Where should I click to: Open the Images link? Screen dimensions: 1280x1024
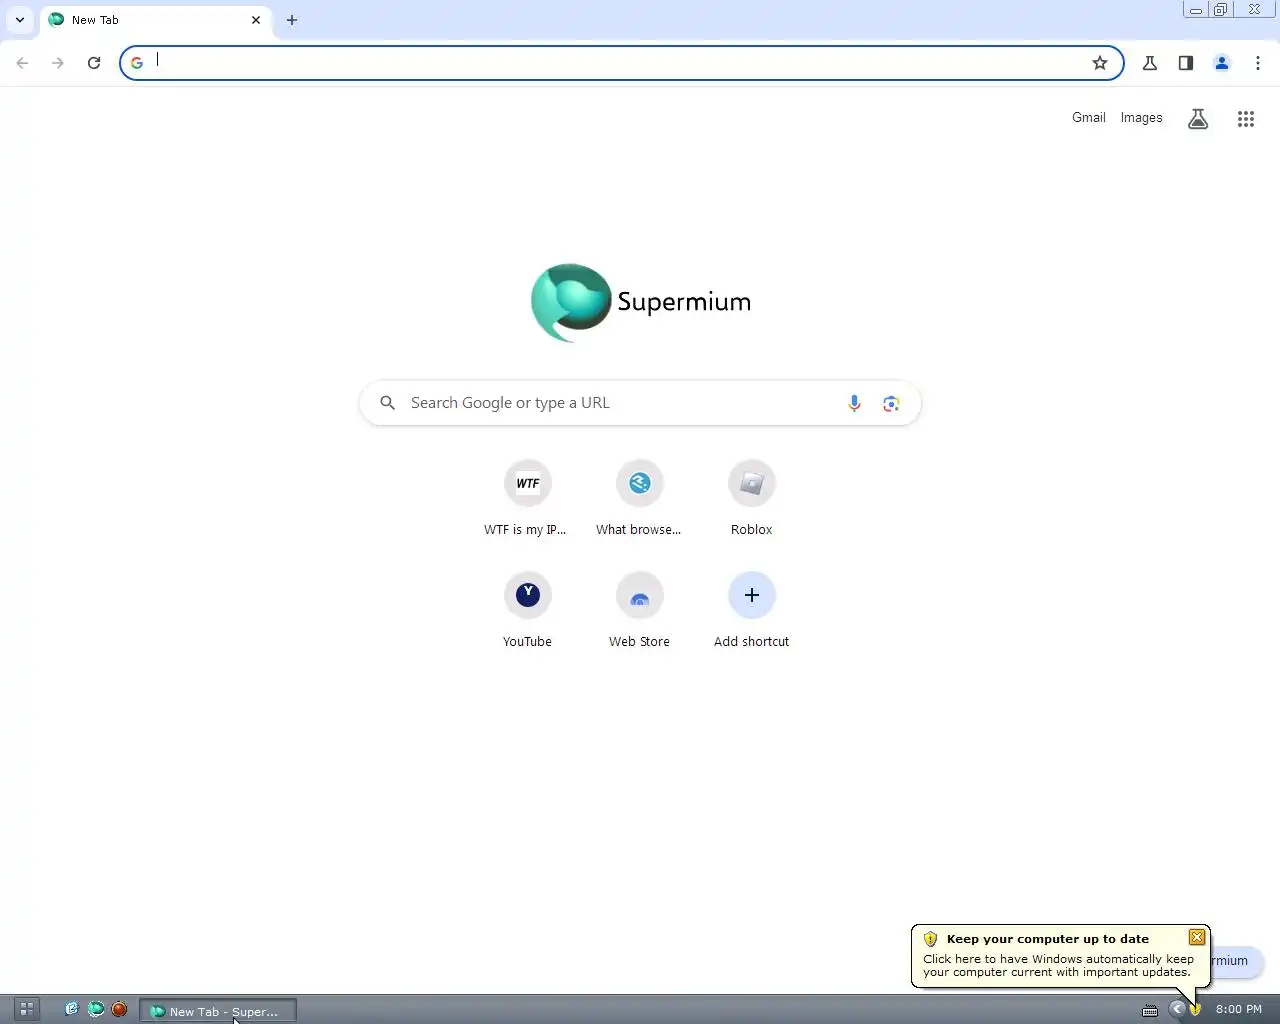(1141, 118)
